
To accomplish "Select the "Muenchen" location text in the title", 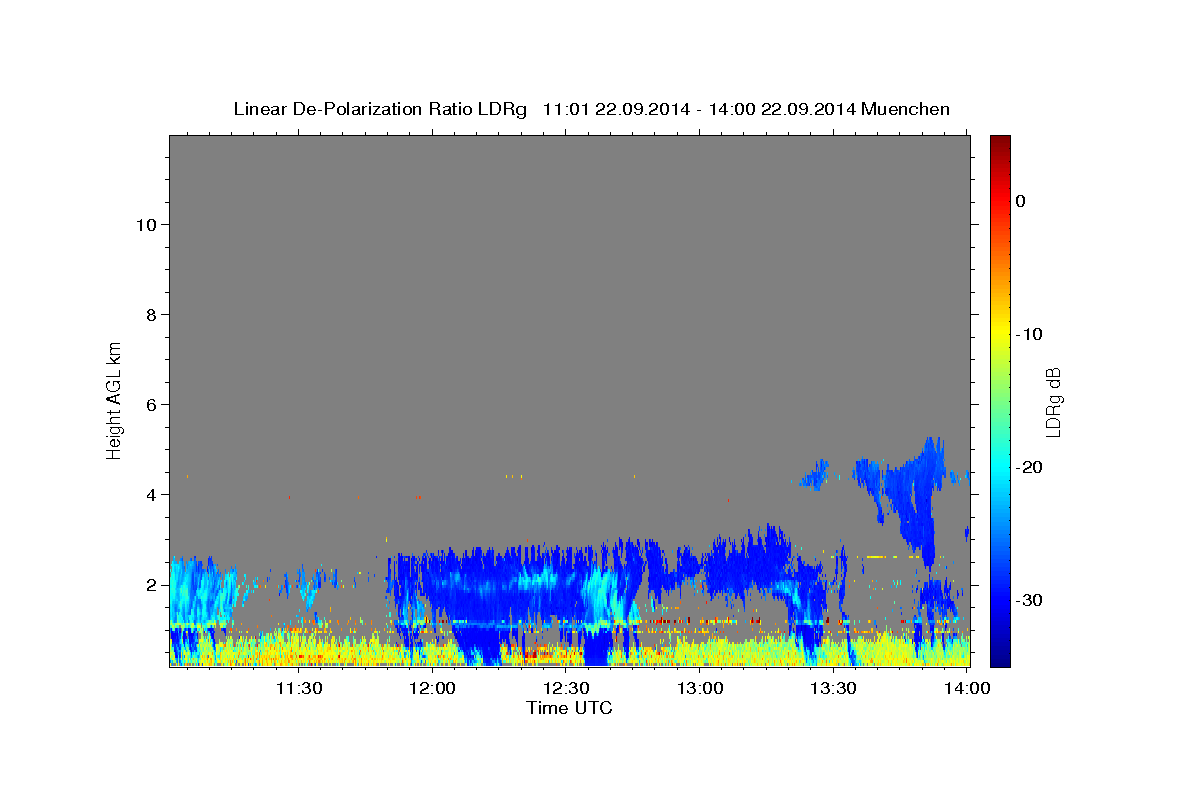I will [x=905, y=109].
